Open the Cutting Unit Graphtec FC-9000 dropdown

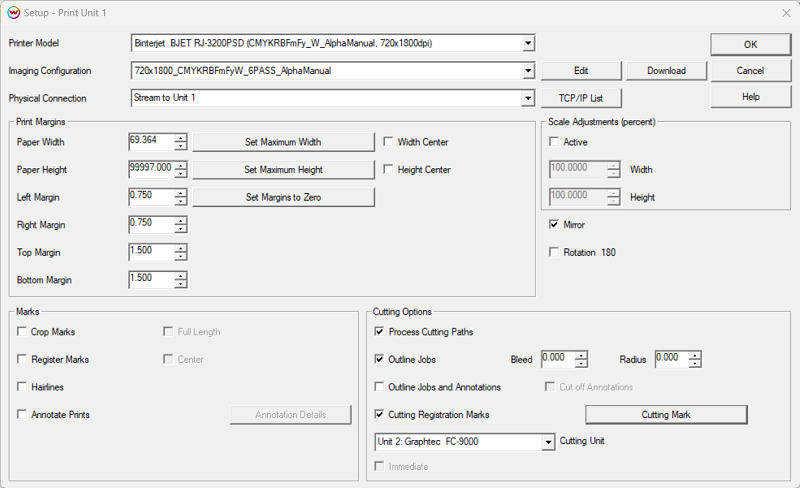click(x=548, y=442)
